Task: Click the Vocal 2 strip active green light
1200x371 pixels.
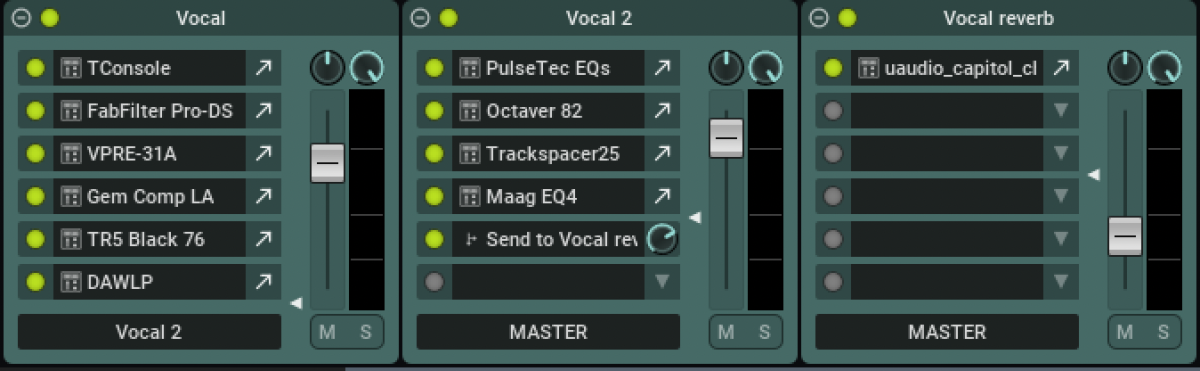Action: coord(449,18)
